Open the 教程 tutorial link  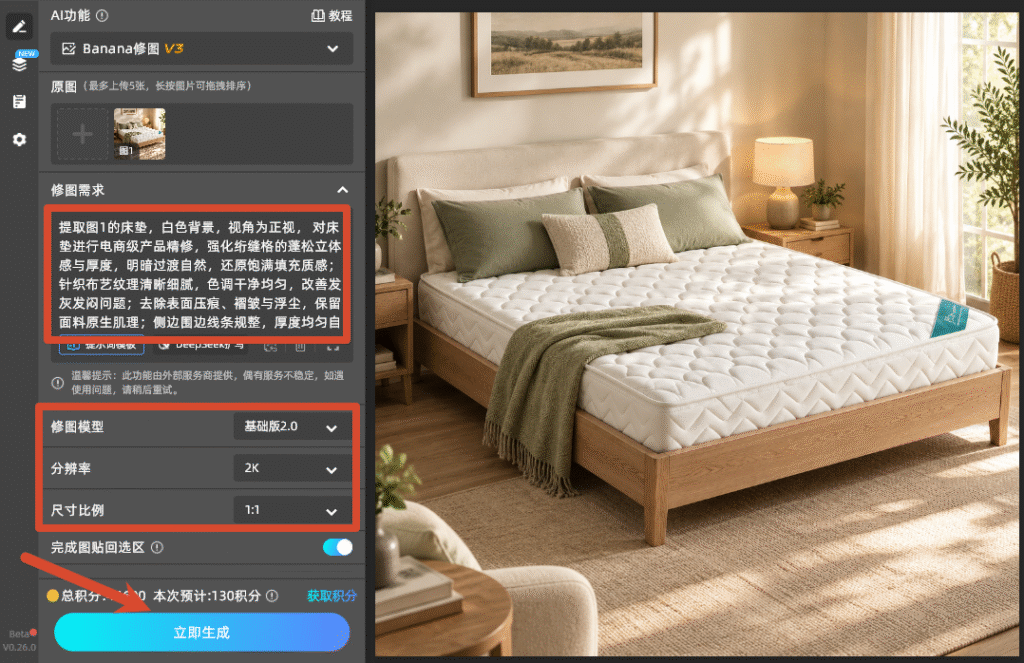331,16
